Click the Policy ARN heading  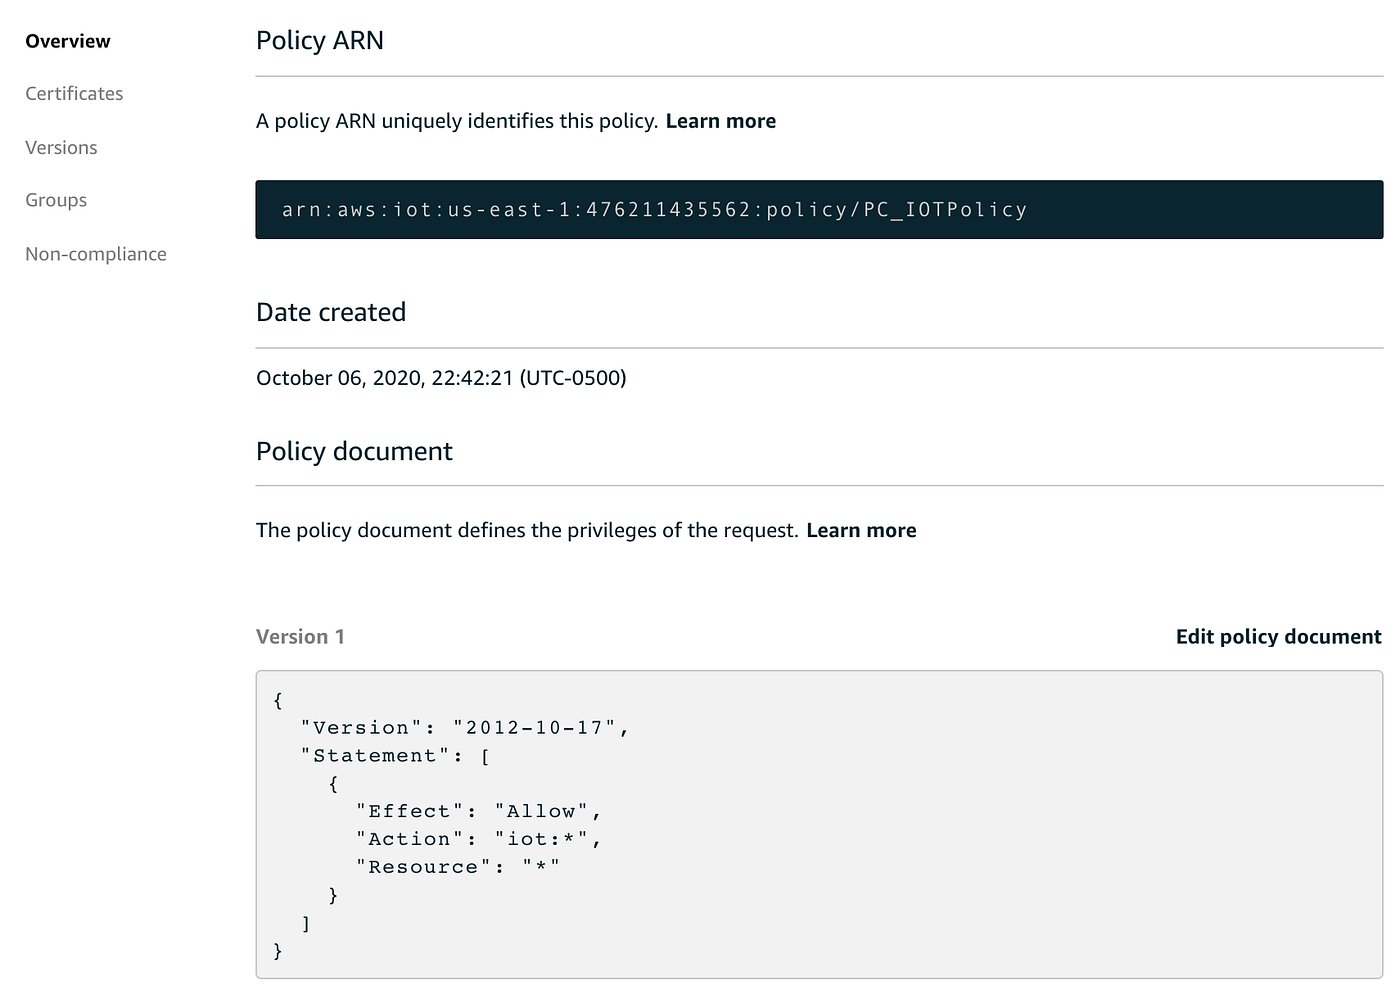(x=320, y=41)
